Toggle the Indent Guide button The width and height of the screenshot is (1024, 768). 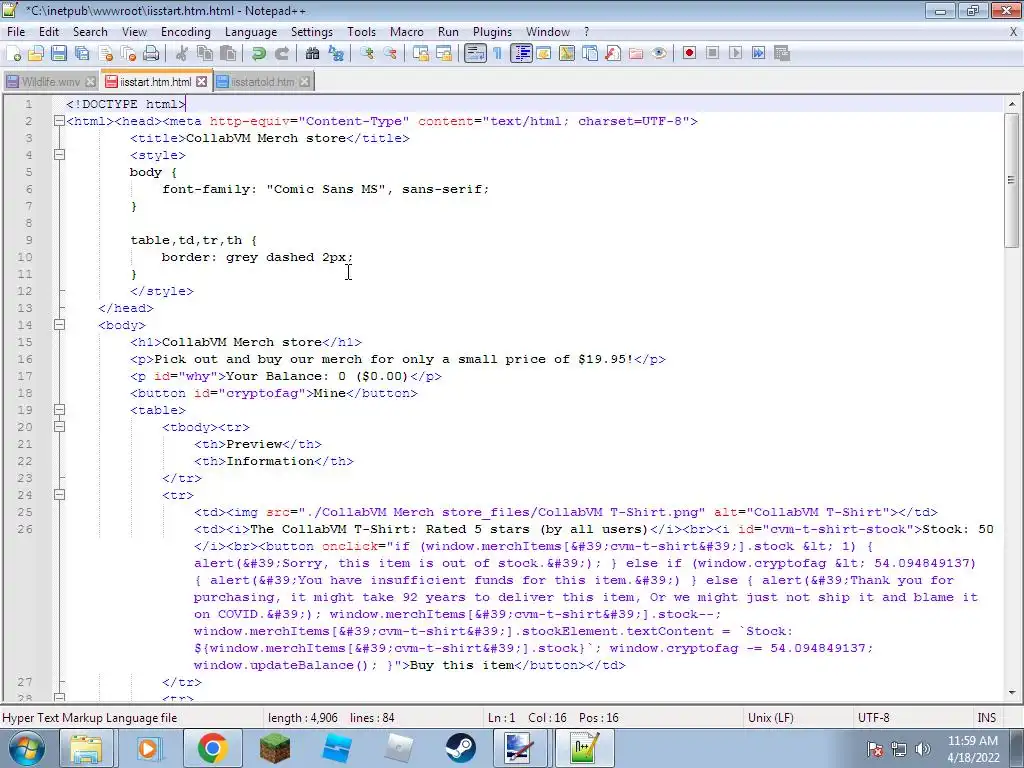521,54
